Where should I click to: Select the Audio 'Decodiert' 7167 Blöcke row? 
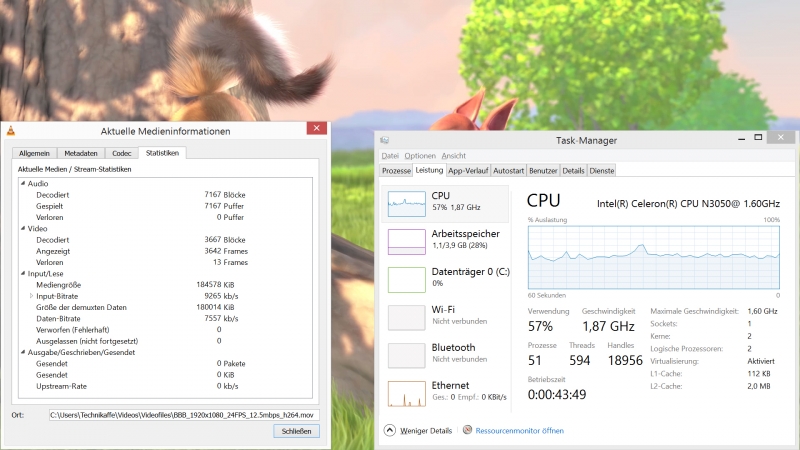165,195
